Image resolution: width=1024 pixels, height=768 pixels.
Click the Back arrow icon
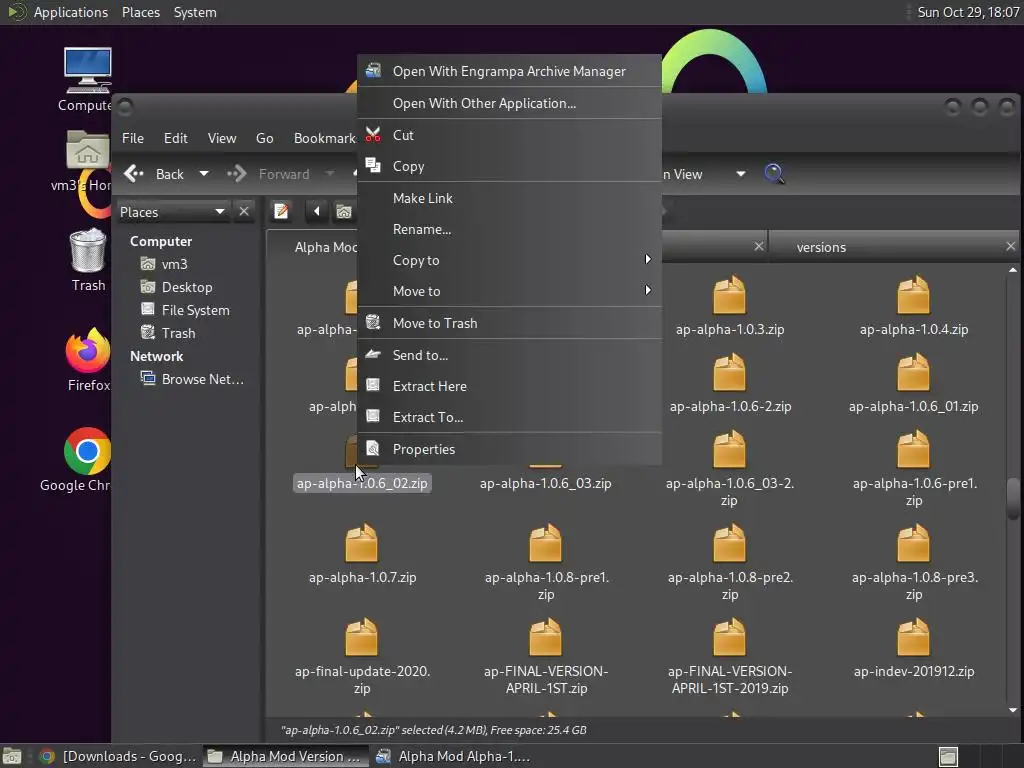(134, 174)
